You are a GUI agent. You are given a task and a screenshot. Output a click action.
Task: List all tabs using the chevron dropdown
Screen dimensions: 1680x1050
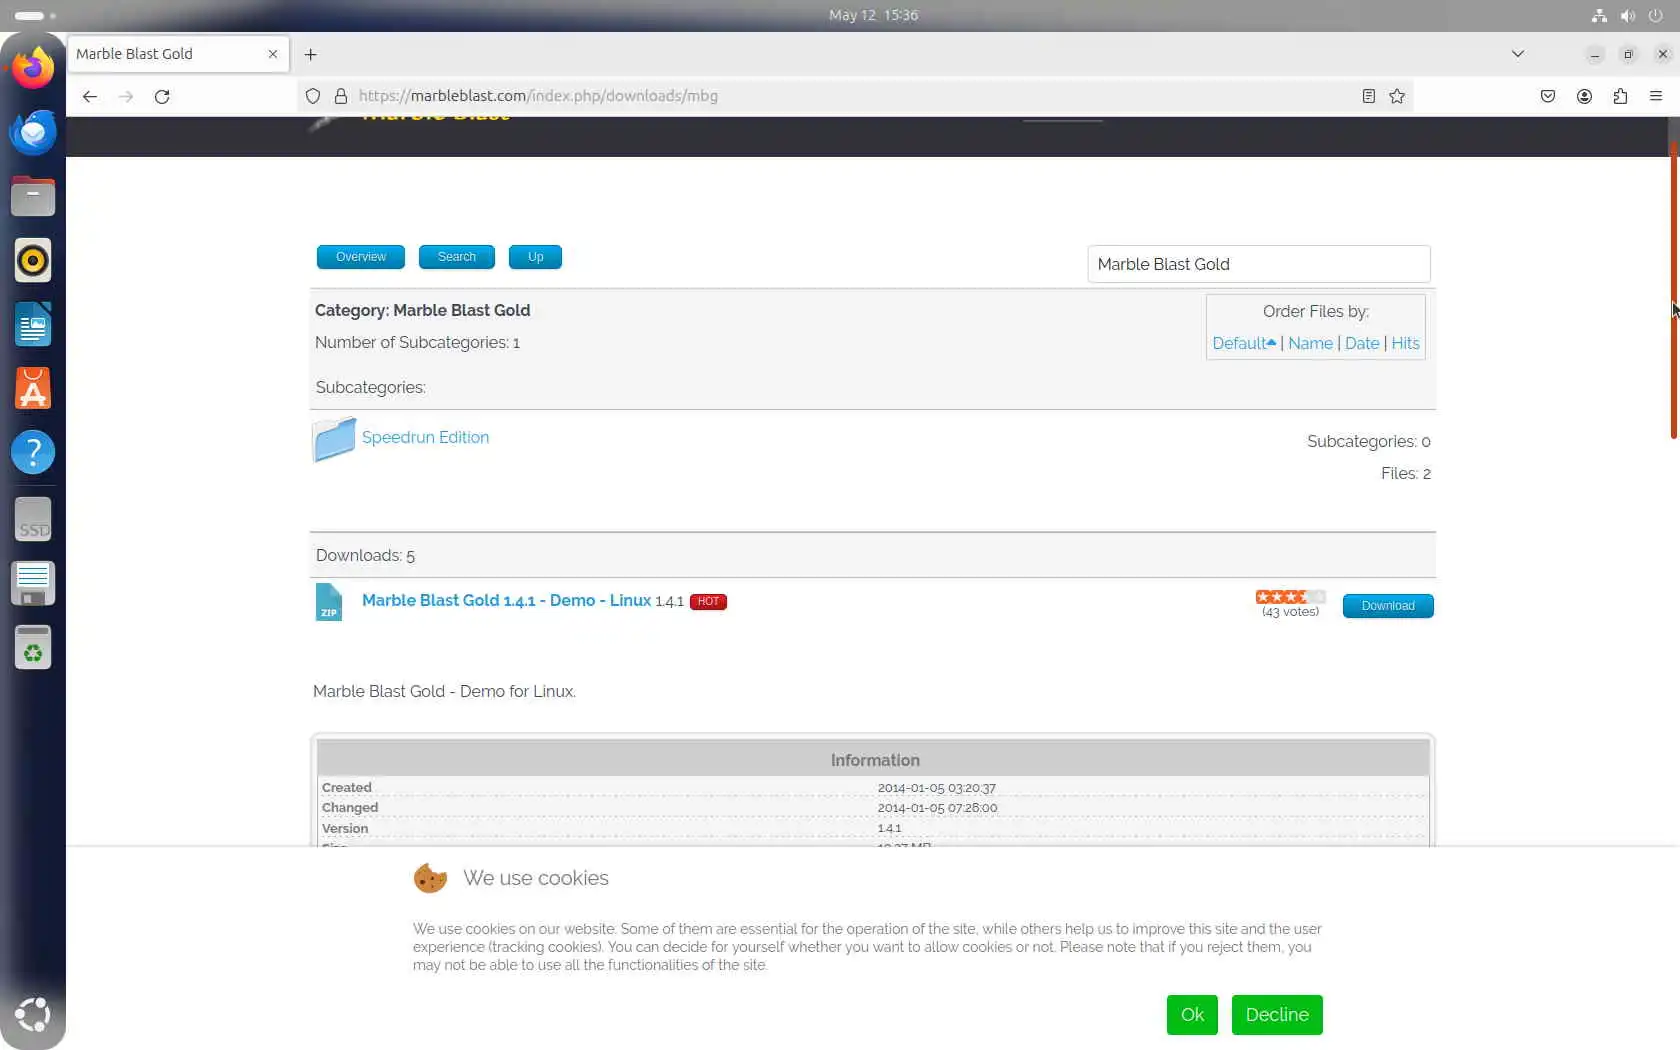point(1518,54)
